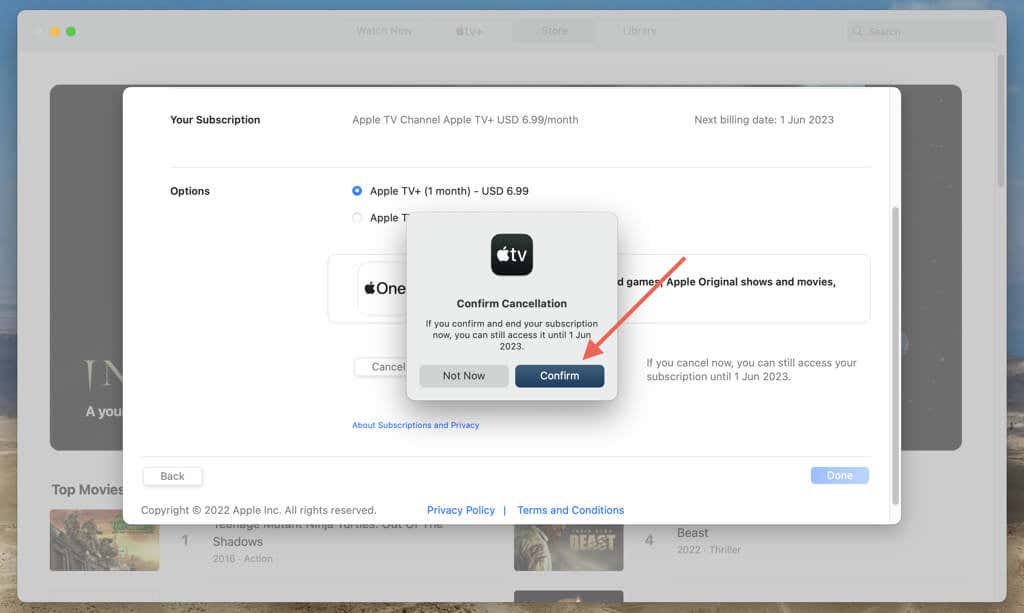Switch to the Store tab

coord(553,31)
